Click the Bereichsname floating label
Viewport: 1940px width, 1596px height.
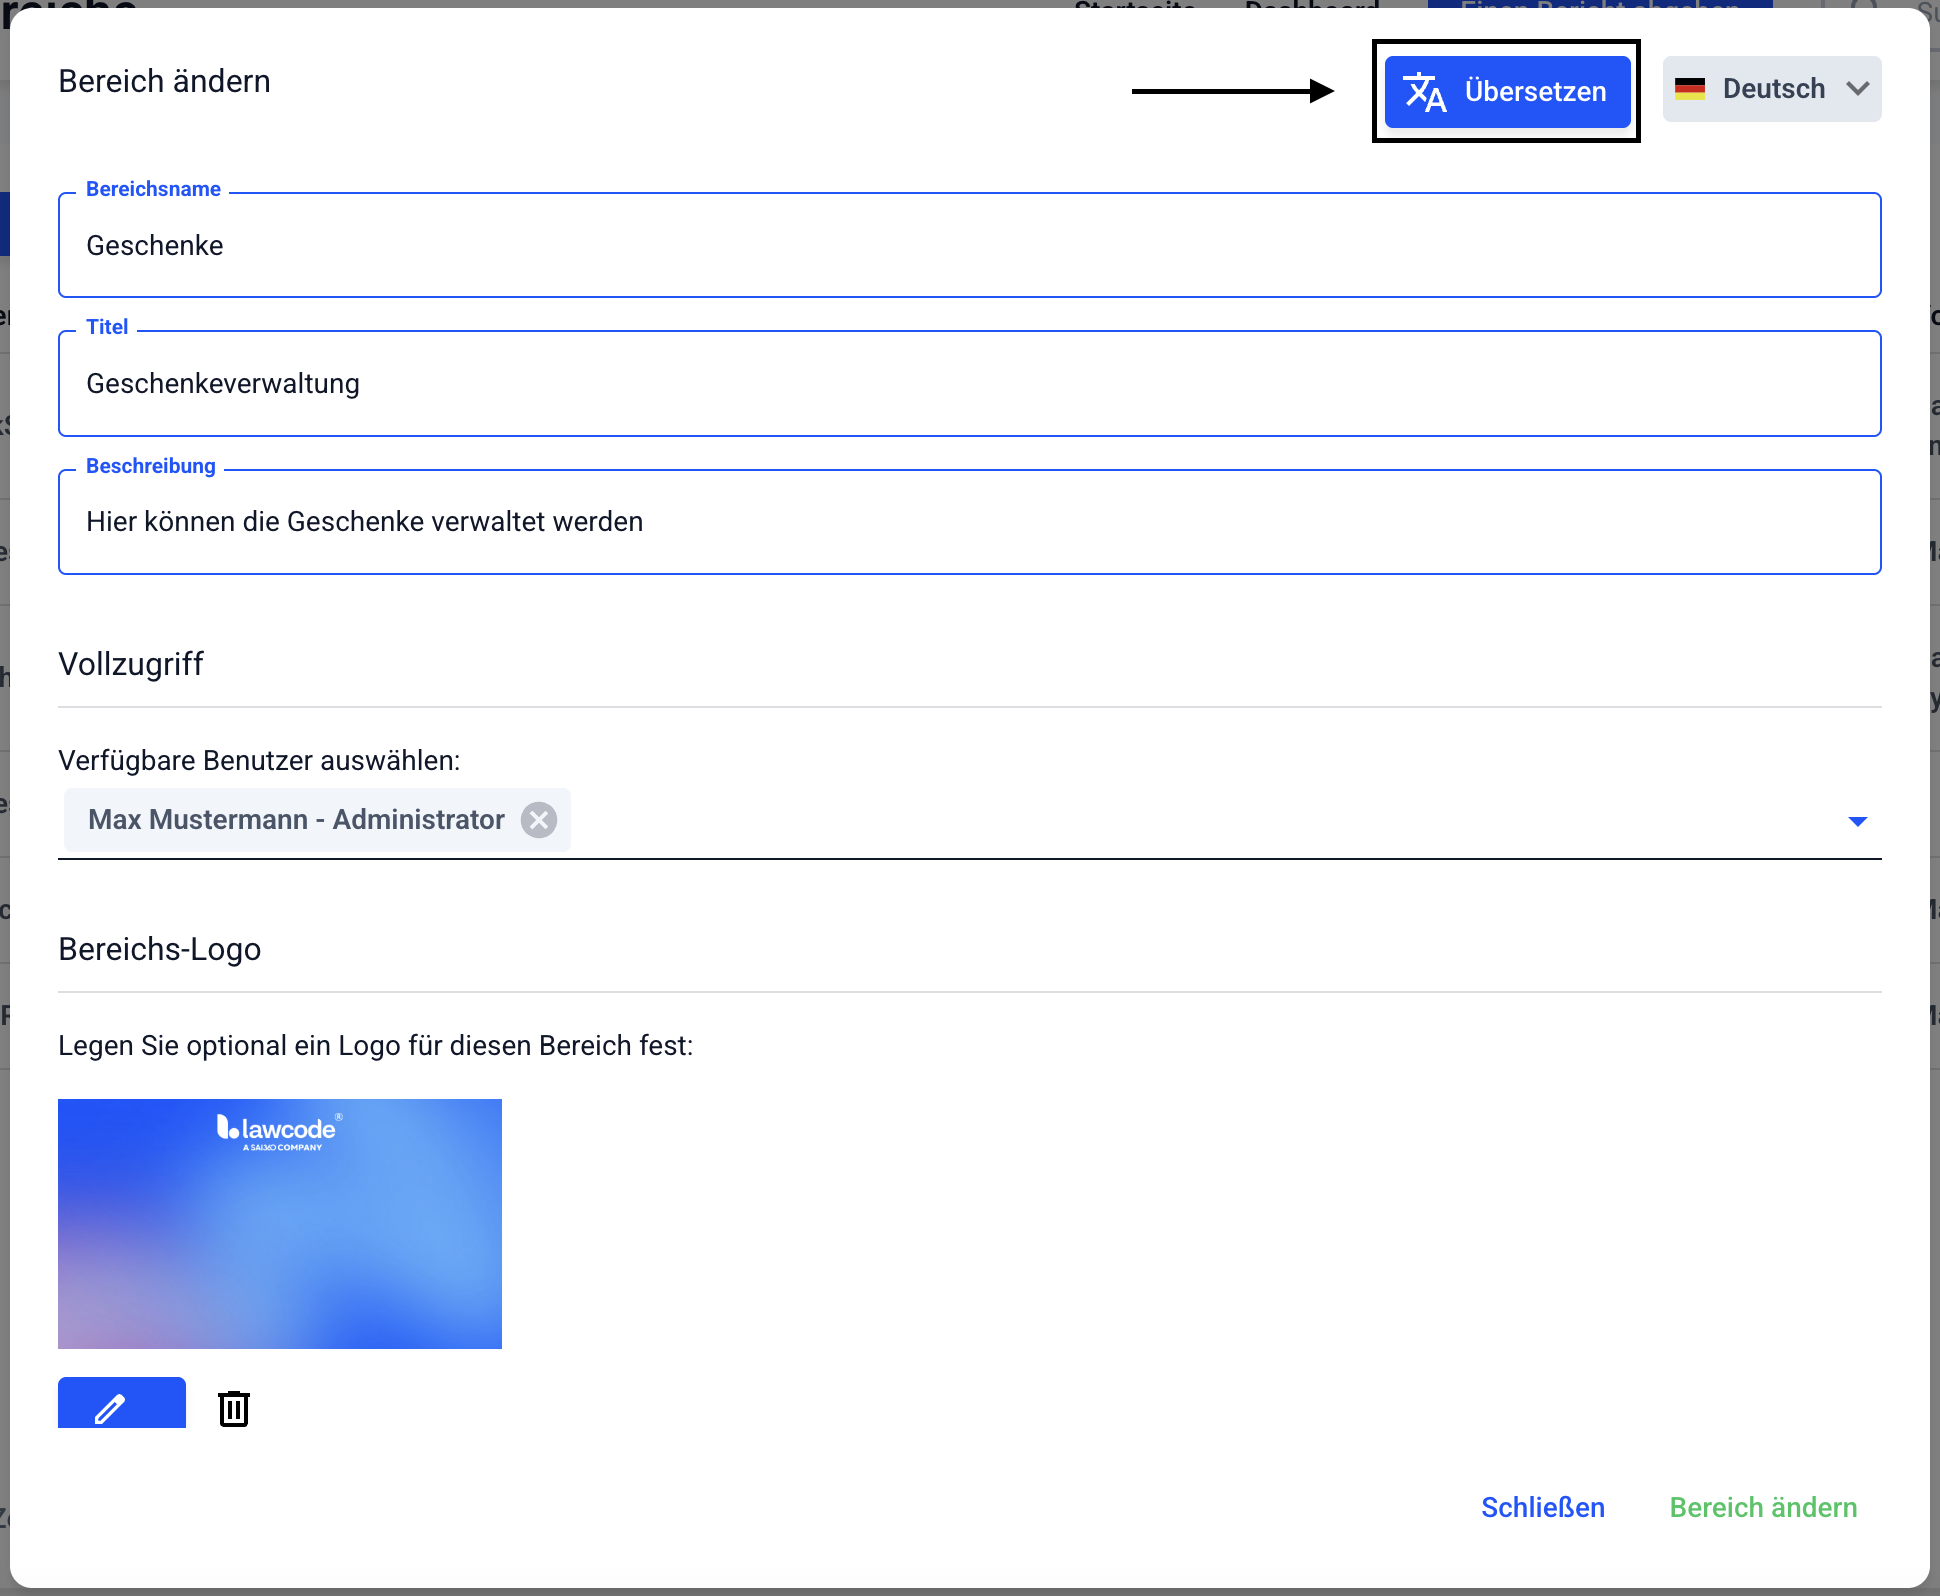pos(153,189)
